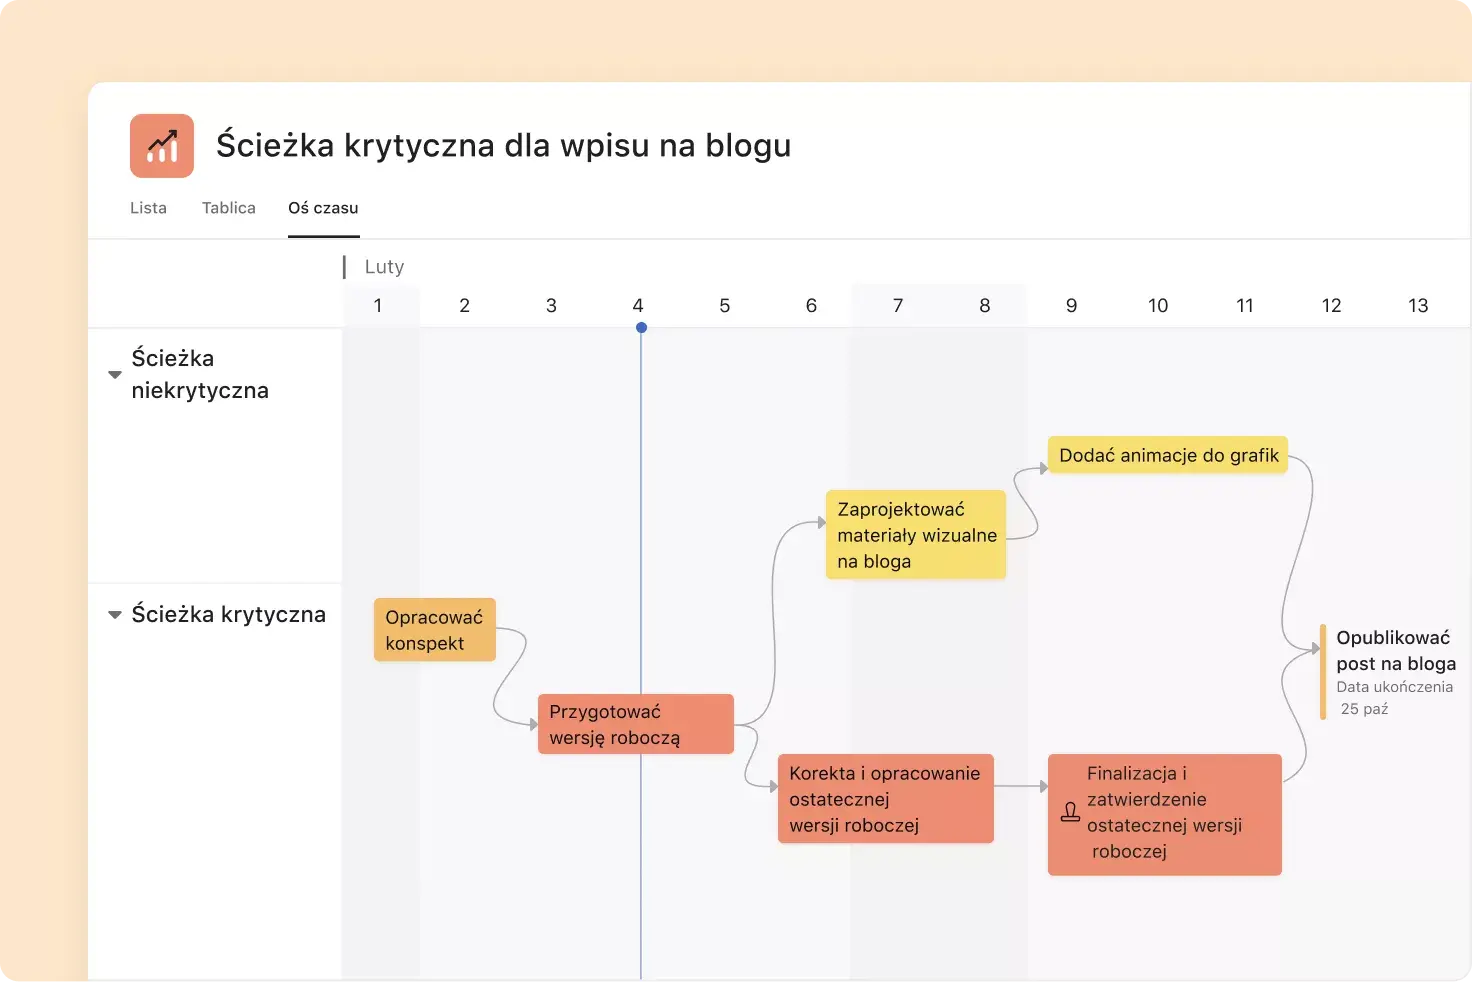Image resolution: width=1472 pixels, height=982 pixels.
Task: Click the approval stamp icon on Finalizacja task
Action: 1070,812
